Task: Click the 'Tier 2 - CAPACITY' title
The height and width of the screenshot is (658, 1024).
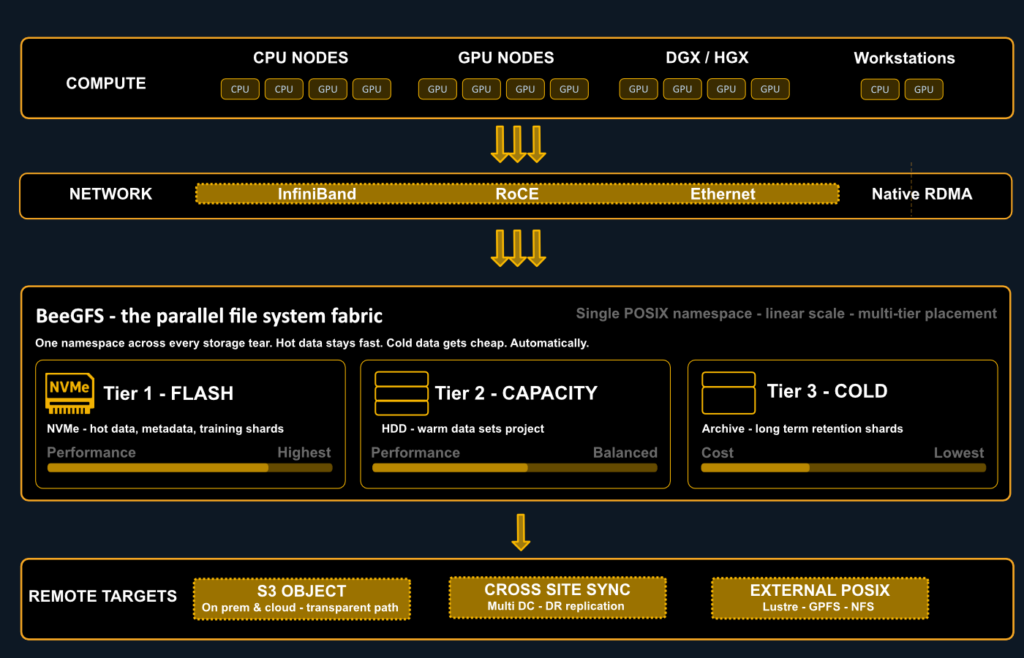Action: click(x=516, y=393)
